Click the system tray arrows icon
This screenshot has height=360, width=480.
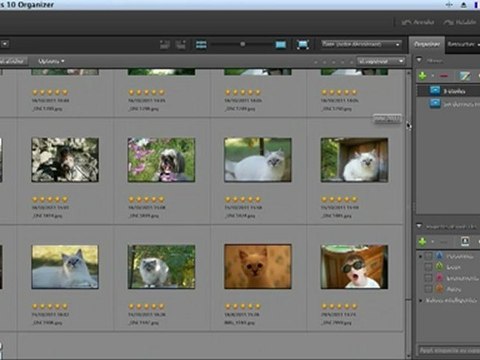449,4
